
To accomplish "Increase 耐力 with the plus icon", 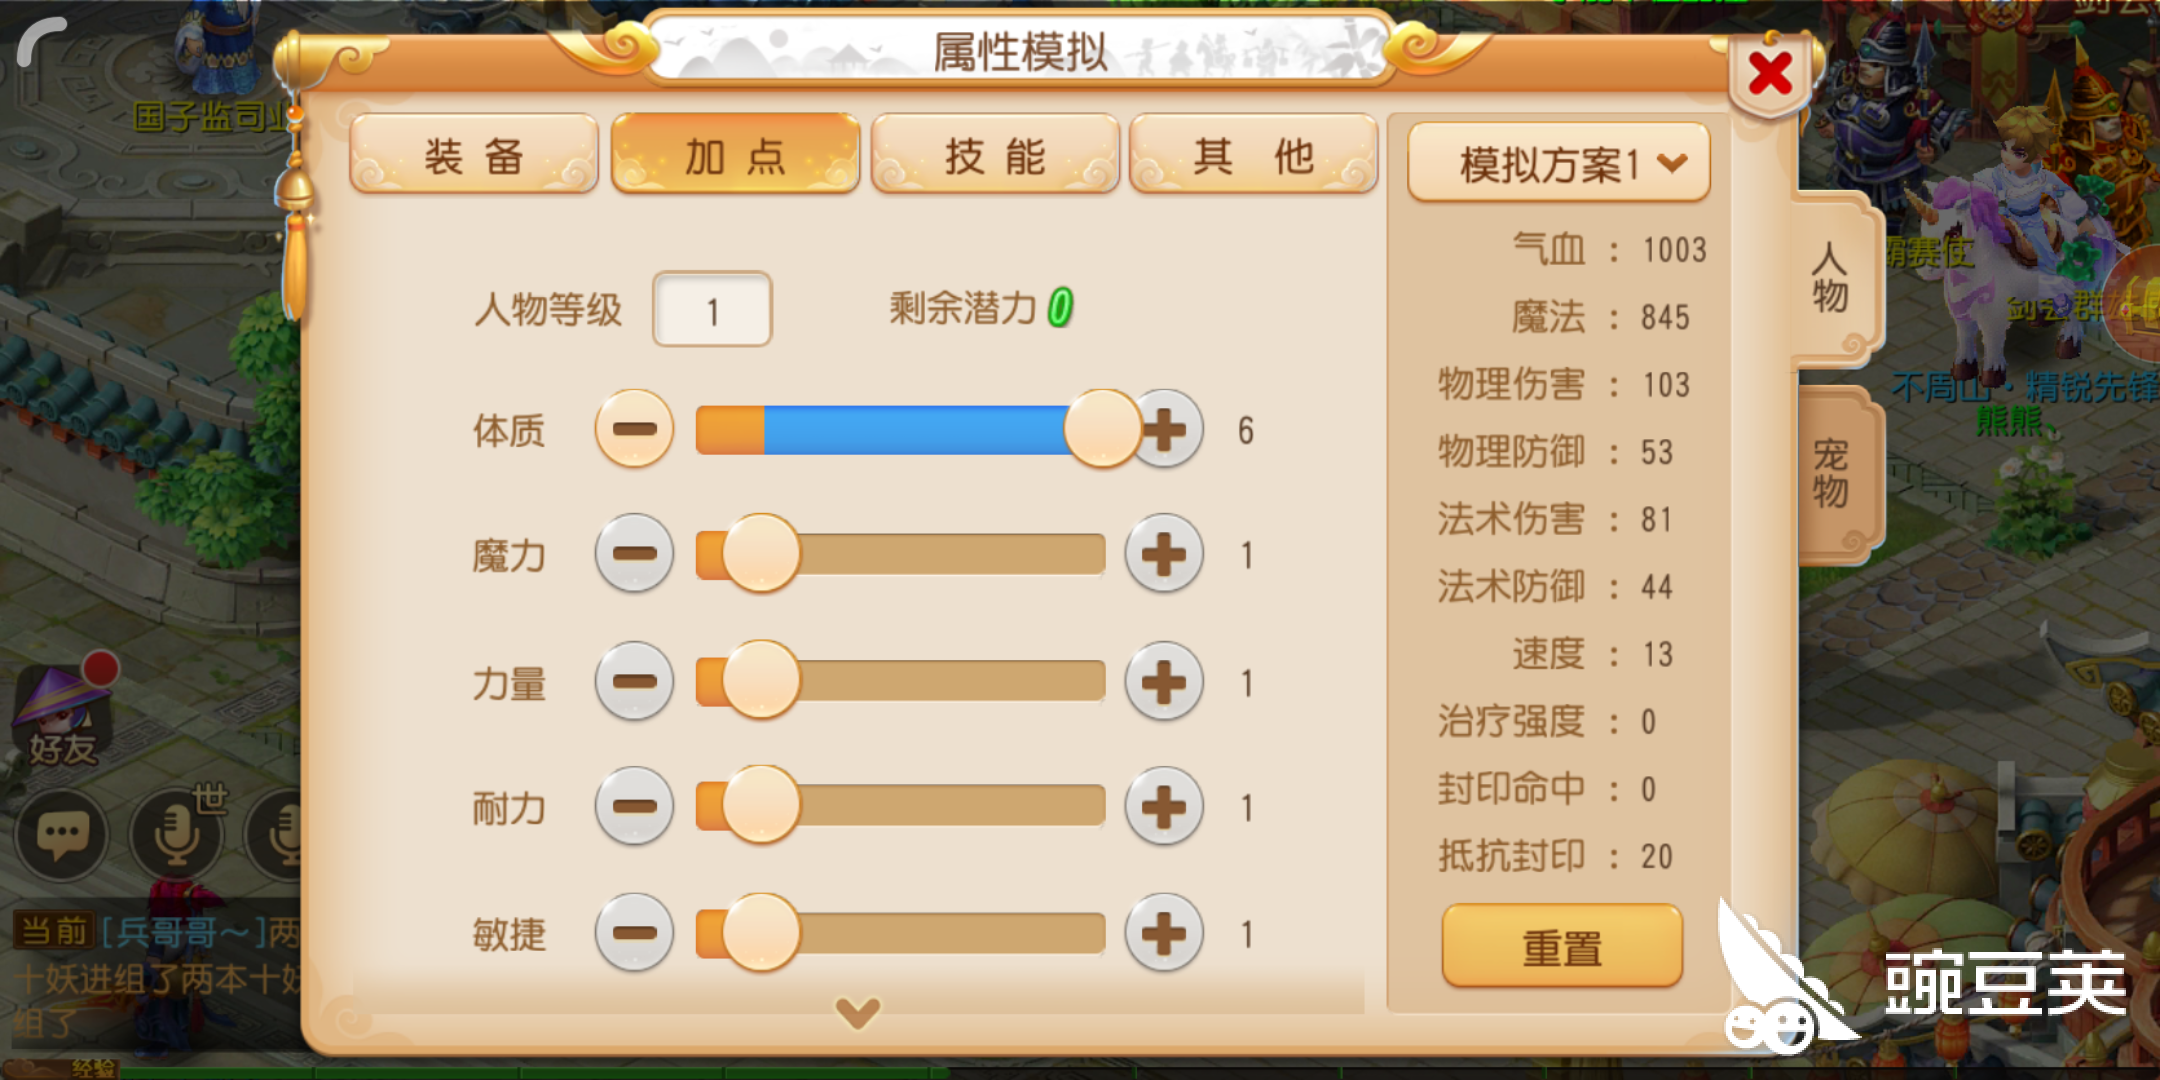I will coord(1163,807).
